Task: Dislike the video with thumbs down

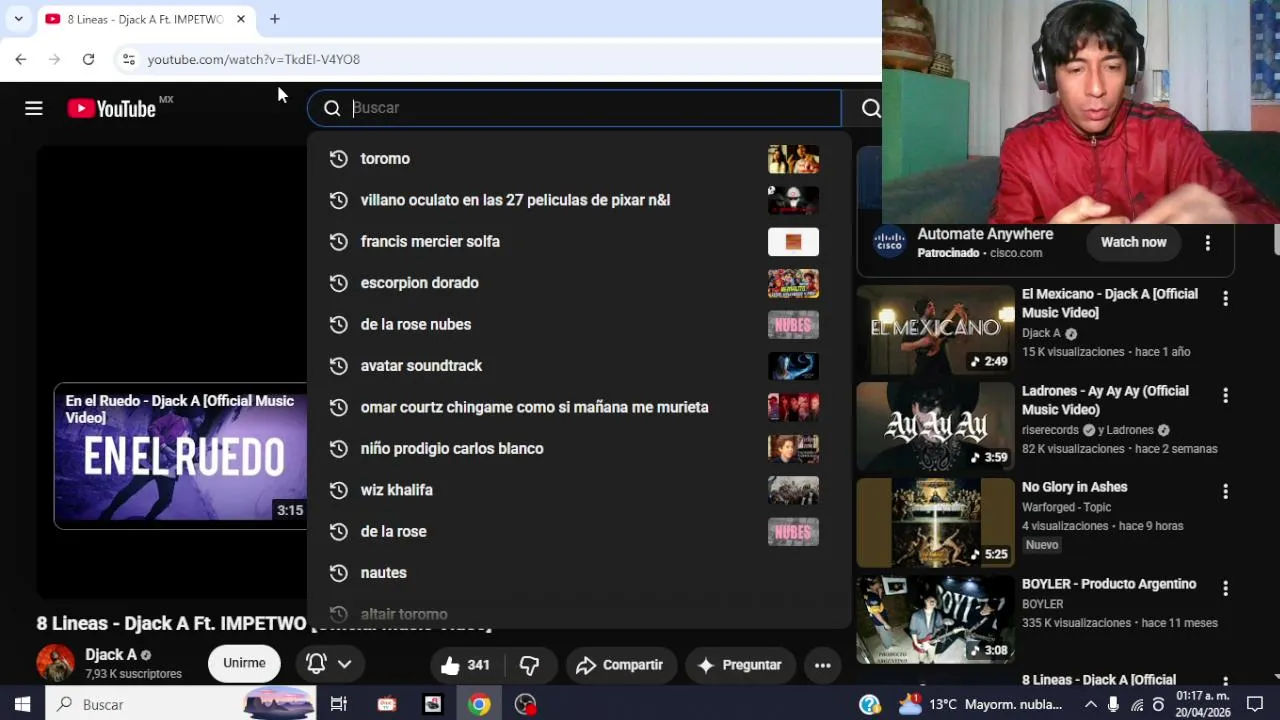Action: 529,665
